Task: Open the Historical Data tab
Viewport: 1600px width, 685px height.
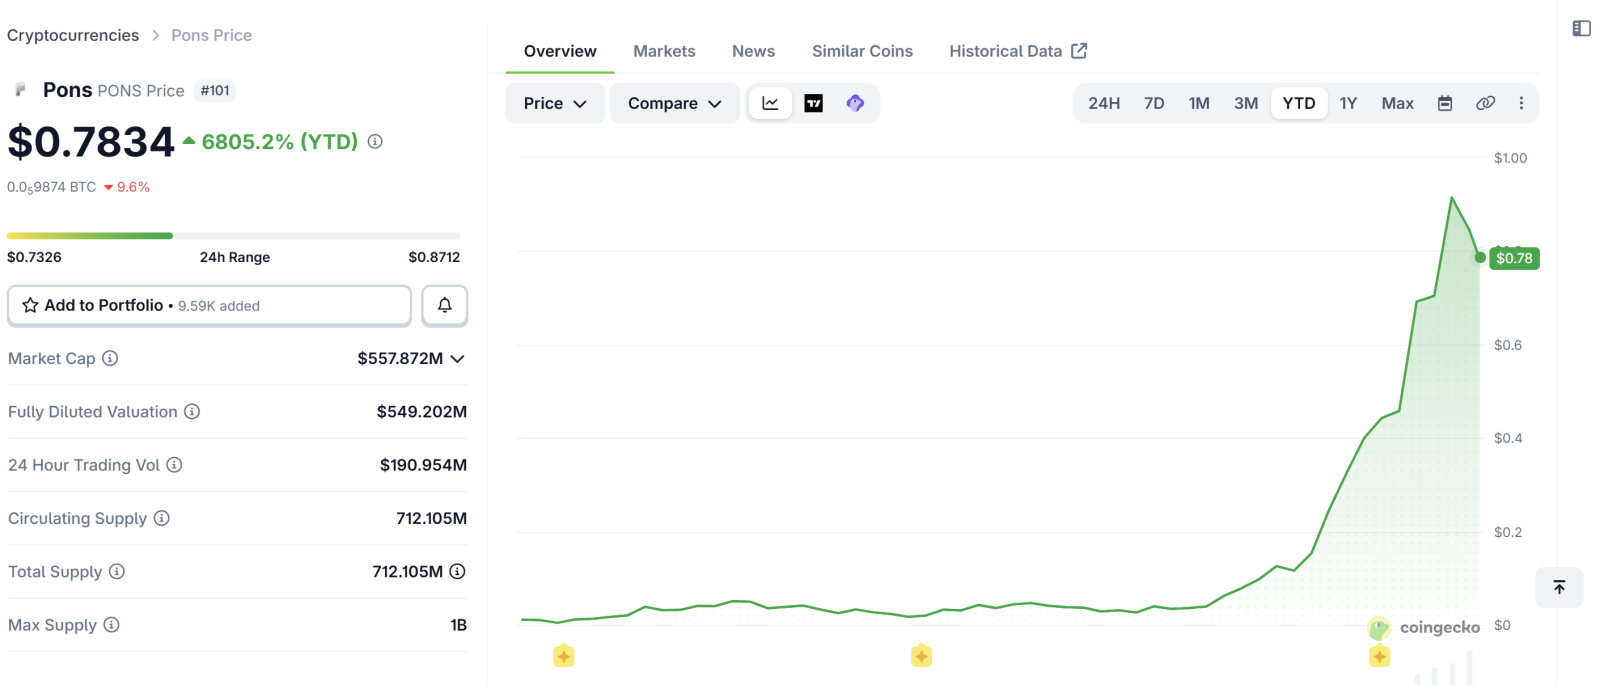Action: pos(1018,51)
